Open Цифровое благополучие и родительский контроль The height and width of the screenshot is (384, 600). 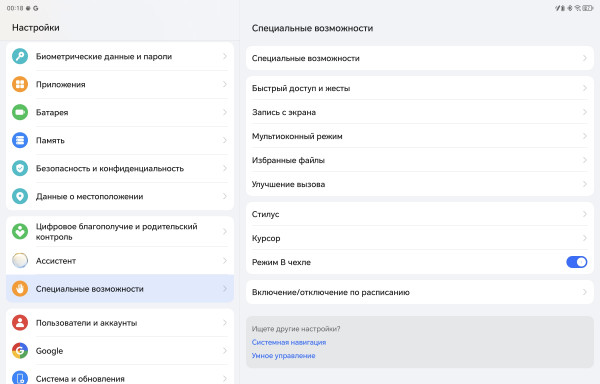[120, 231]
